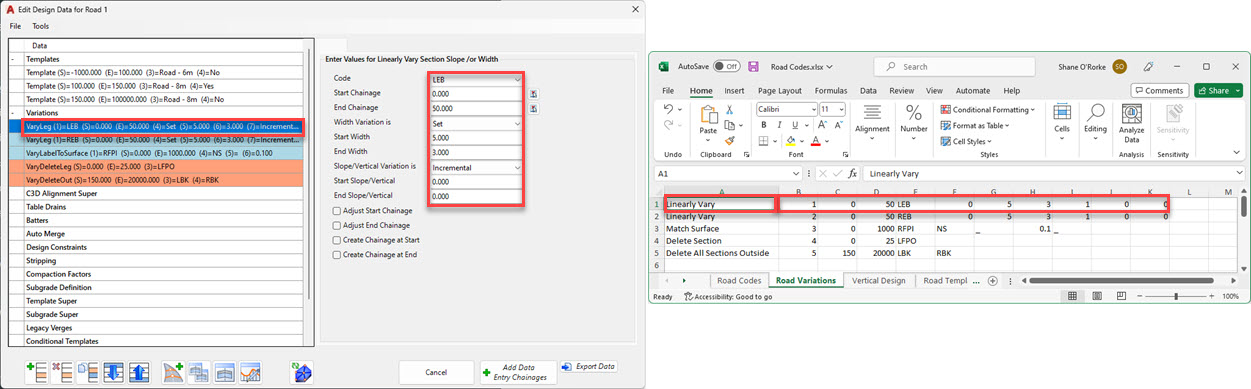Open the Formulas tab in Excel

click(831, 91)
